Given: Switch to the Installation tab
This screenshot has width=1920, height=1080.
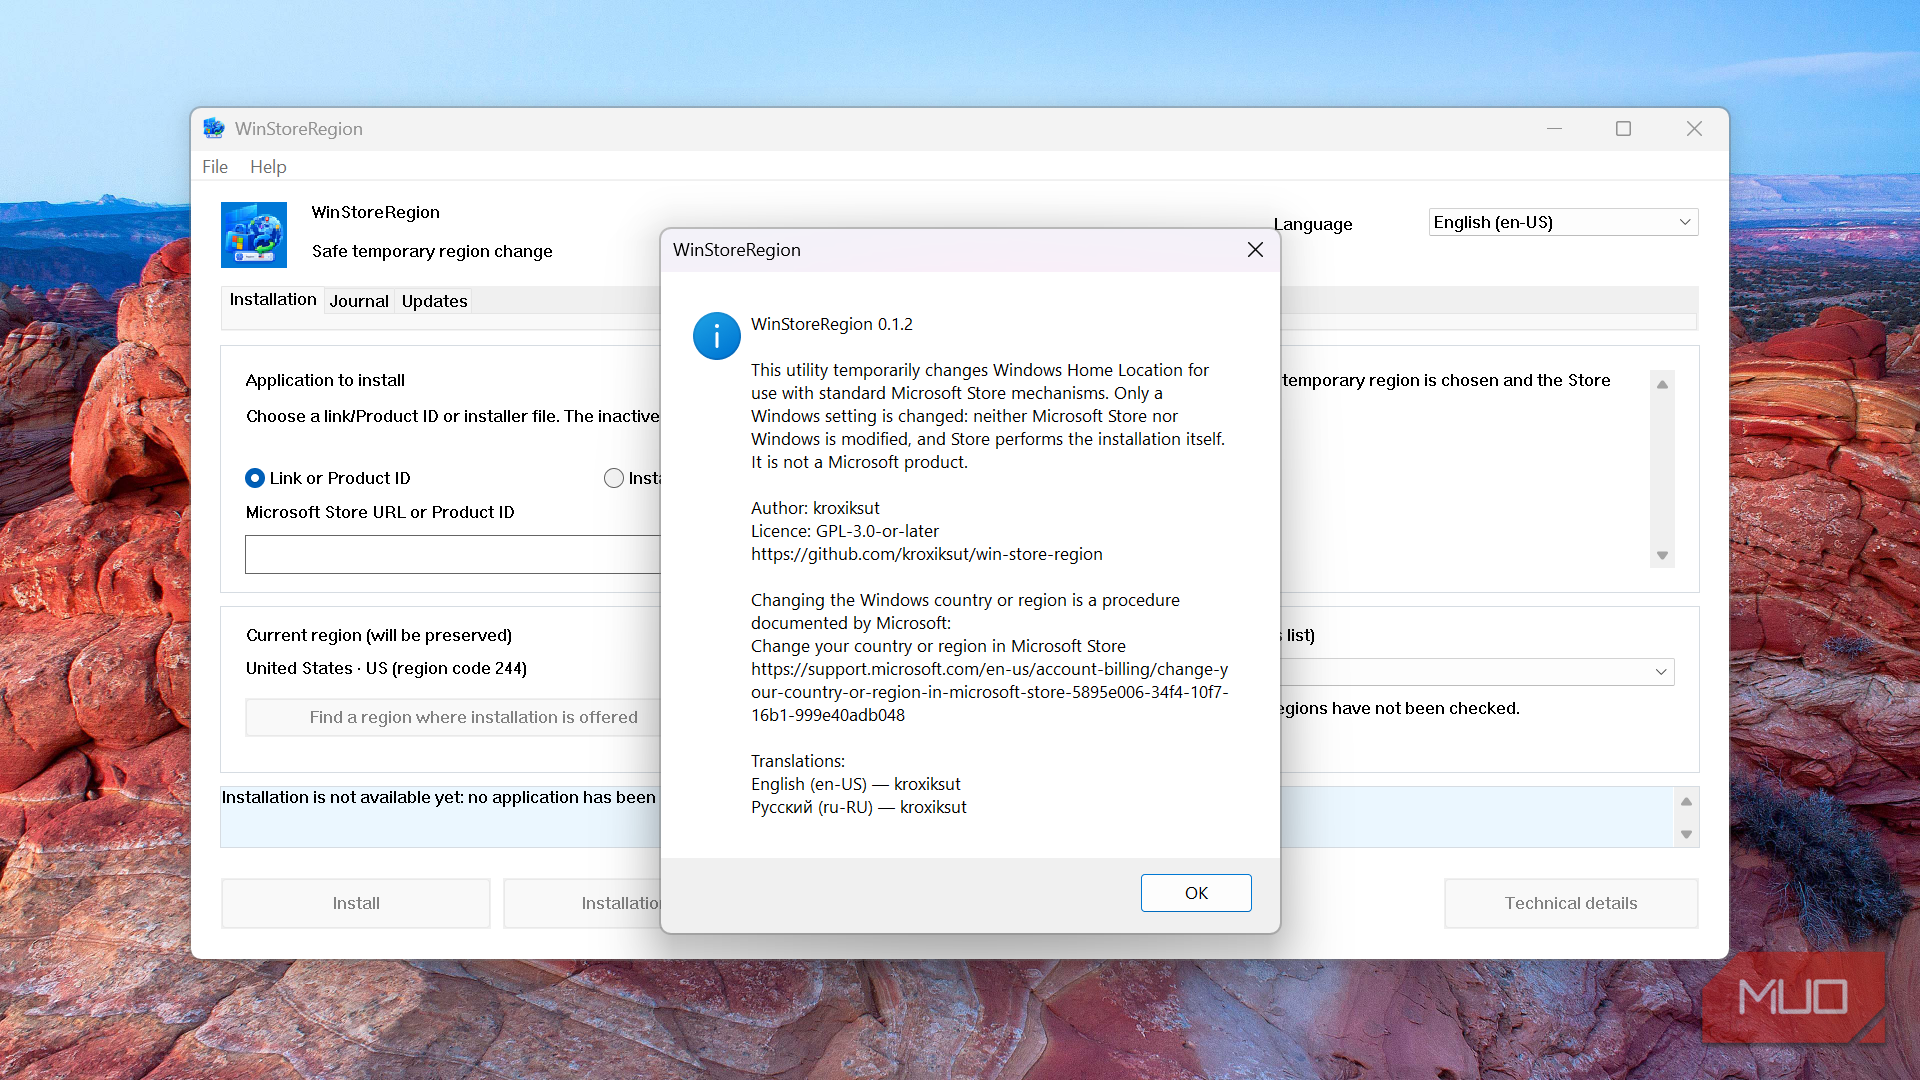Looking at the screenshot, I should 273,300.
